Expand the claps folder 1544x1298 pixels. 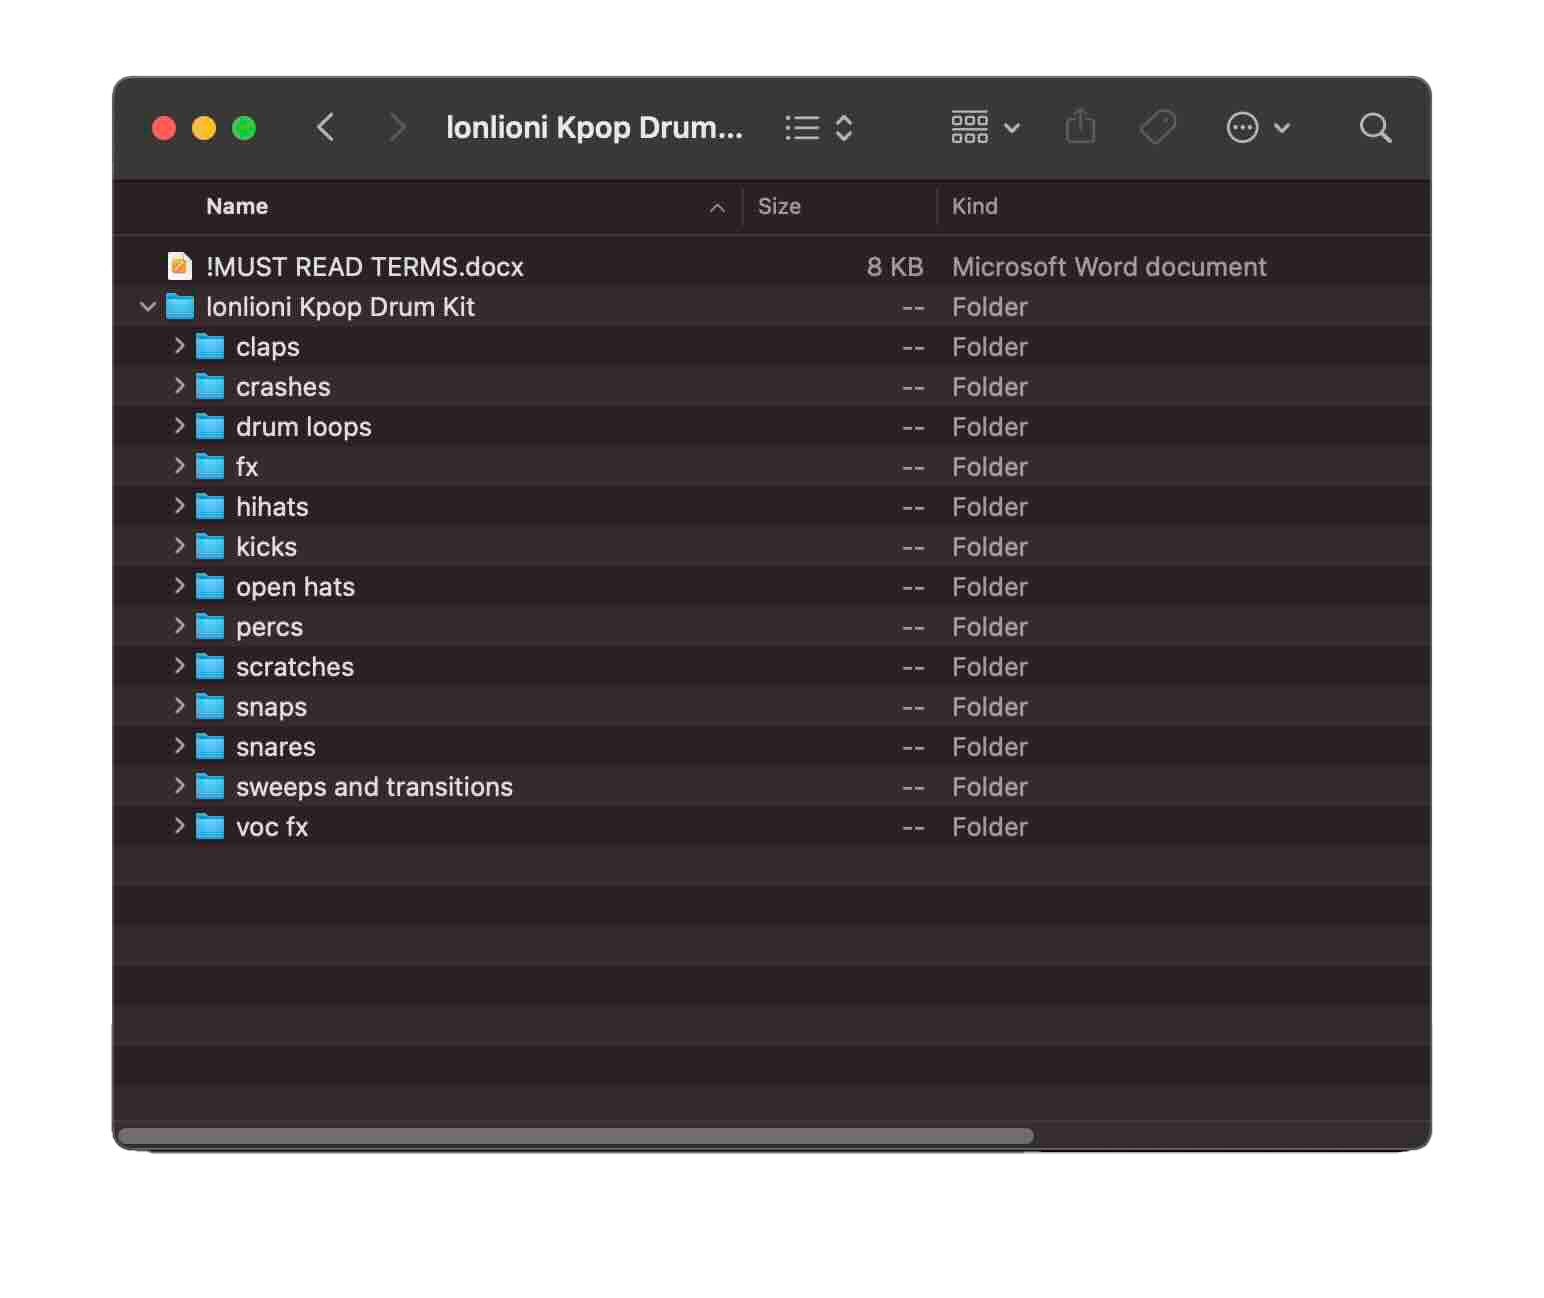pyautogui.click(x=179, y=346)
